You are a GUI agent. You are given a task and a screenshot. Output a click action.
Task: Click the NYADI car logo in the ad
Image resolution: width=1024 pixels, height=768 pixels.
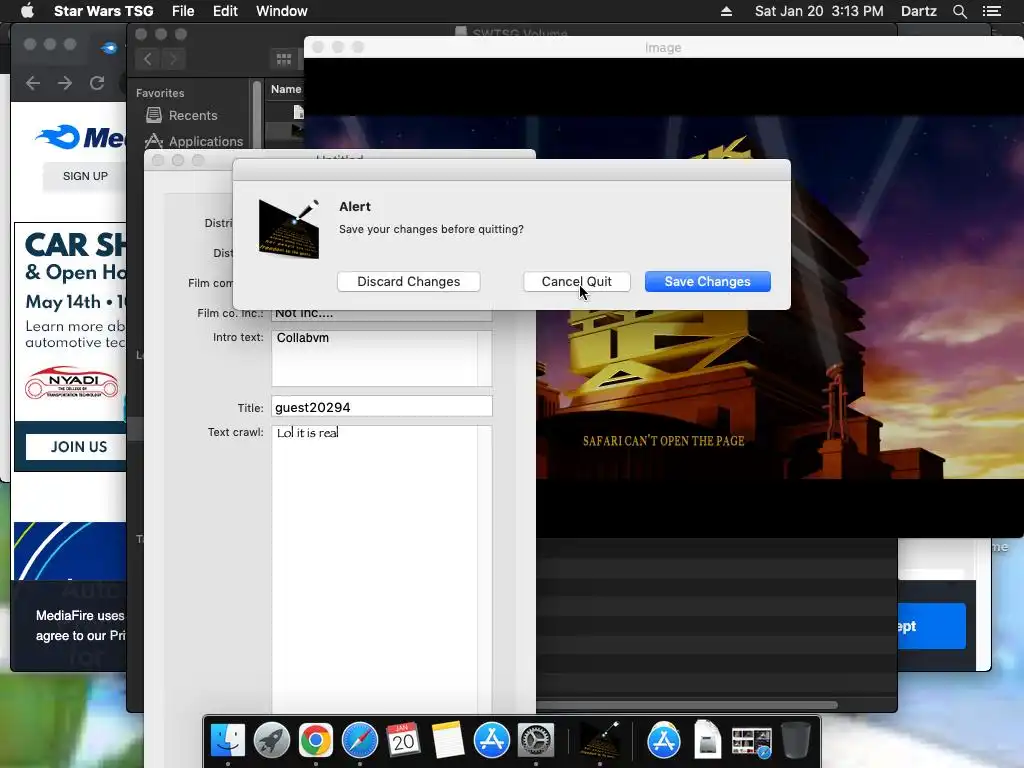(72, 382)
